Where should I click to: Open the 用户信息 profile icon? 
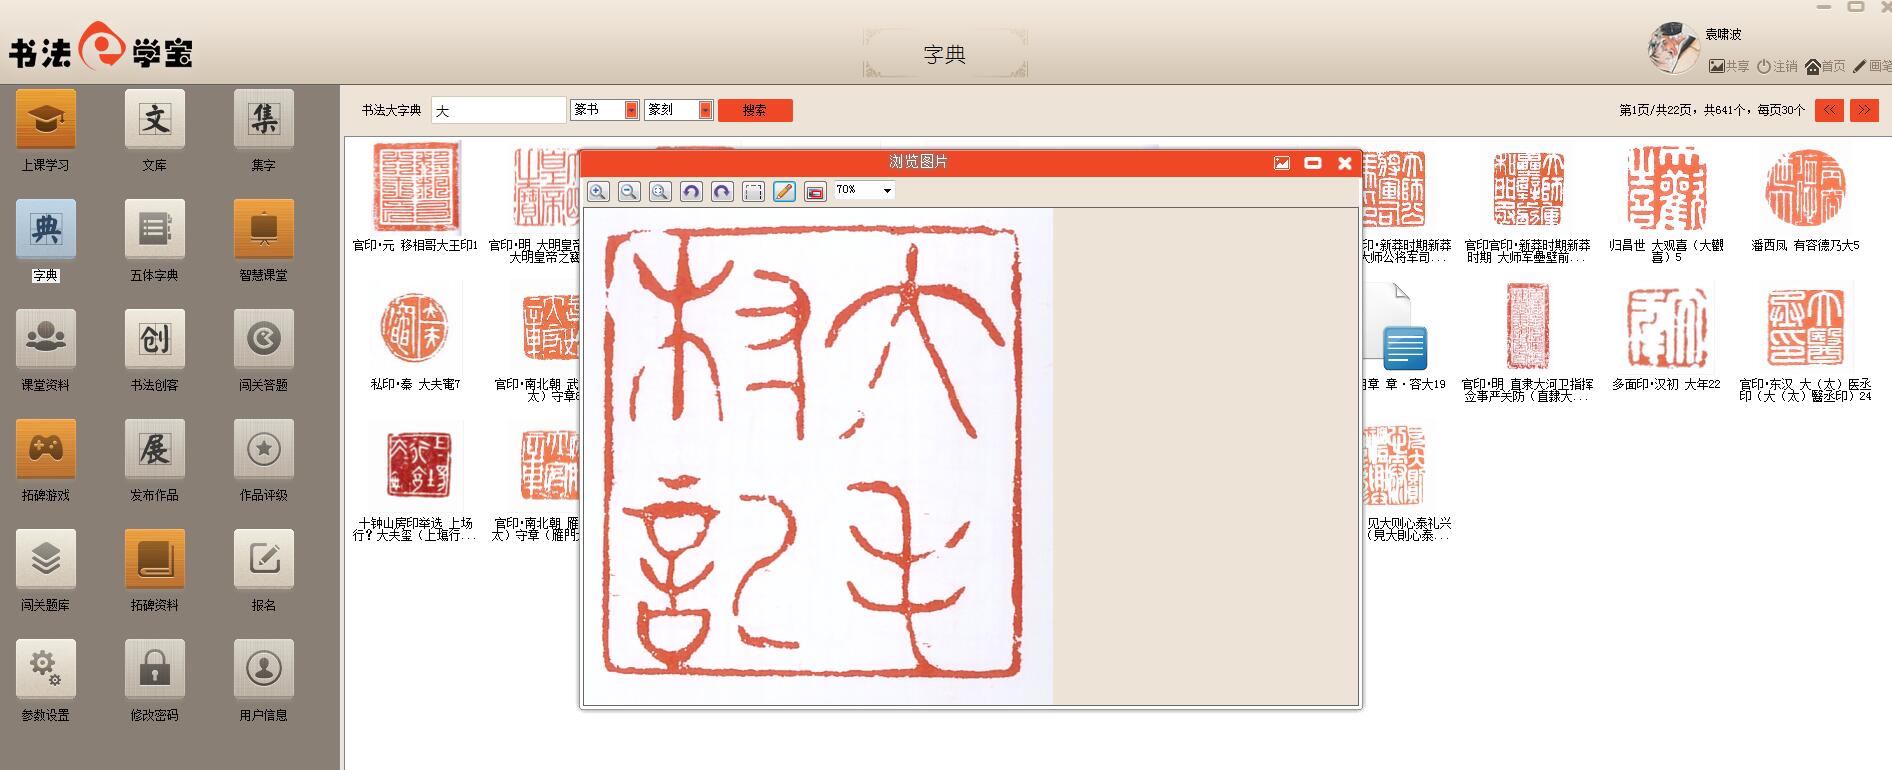[x=264, y=670]
